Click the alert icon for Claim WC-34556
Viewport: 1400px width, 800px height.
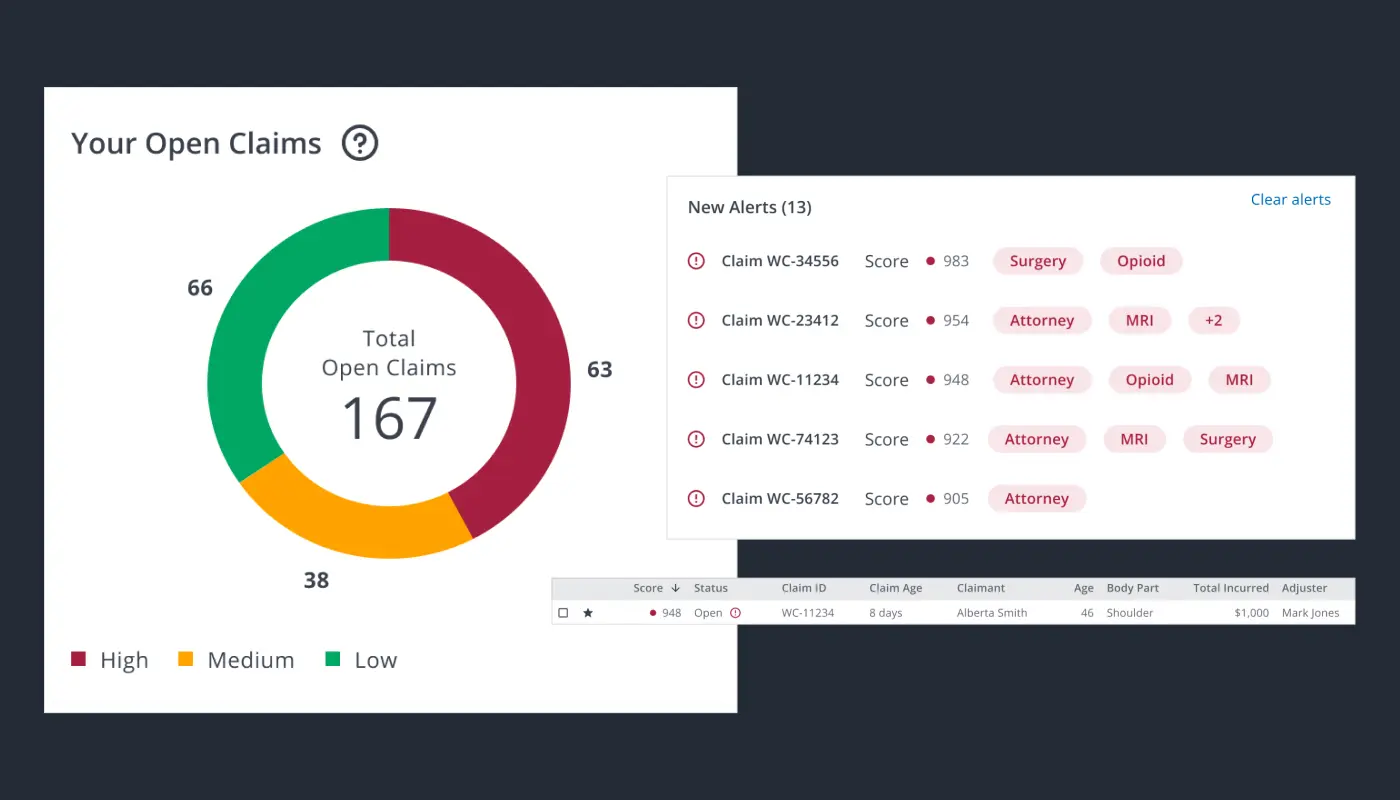pyautogui.click(x=696, y=260)
